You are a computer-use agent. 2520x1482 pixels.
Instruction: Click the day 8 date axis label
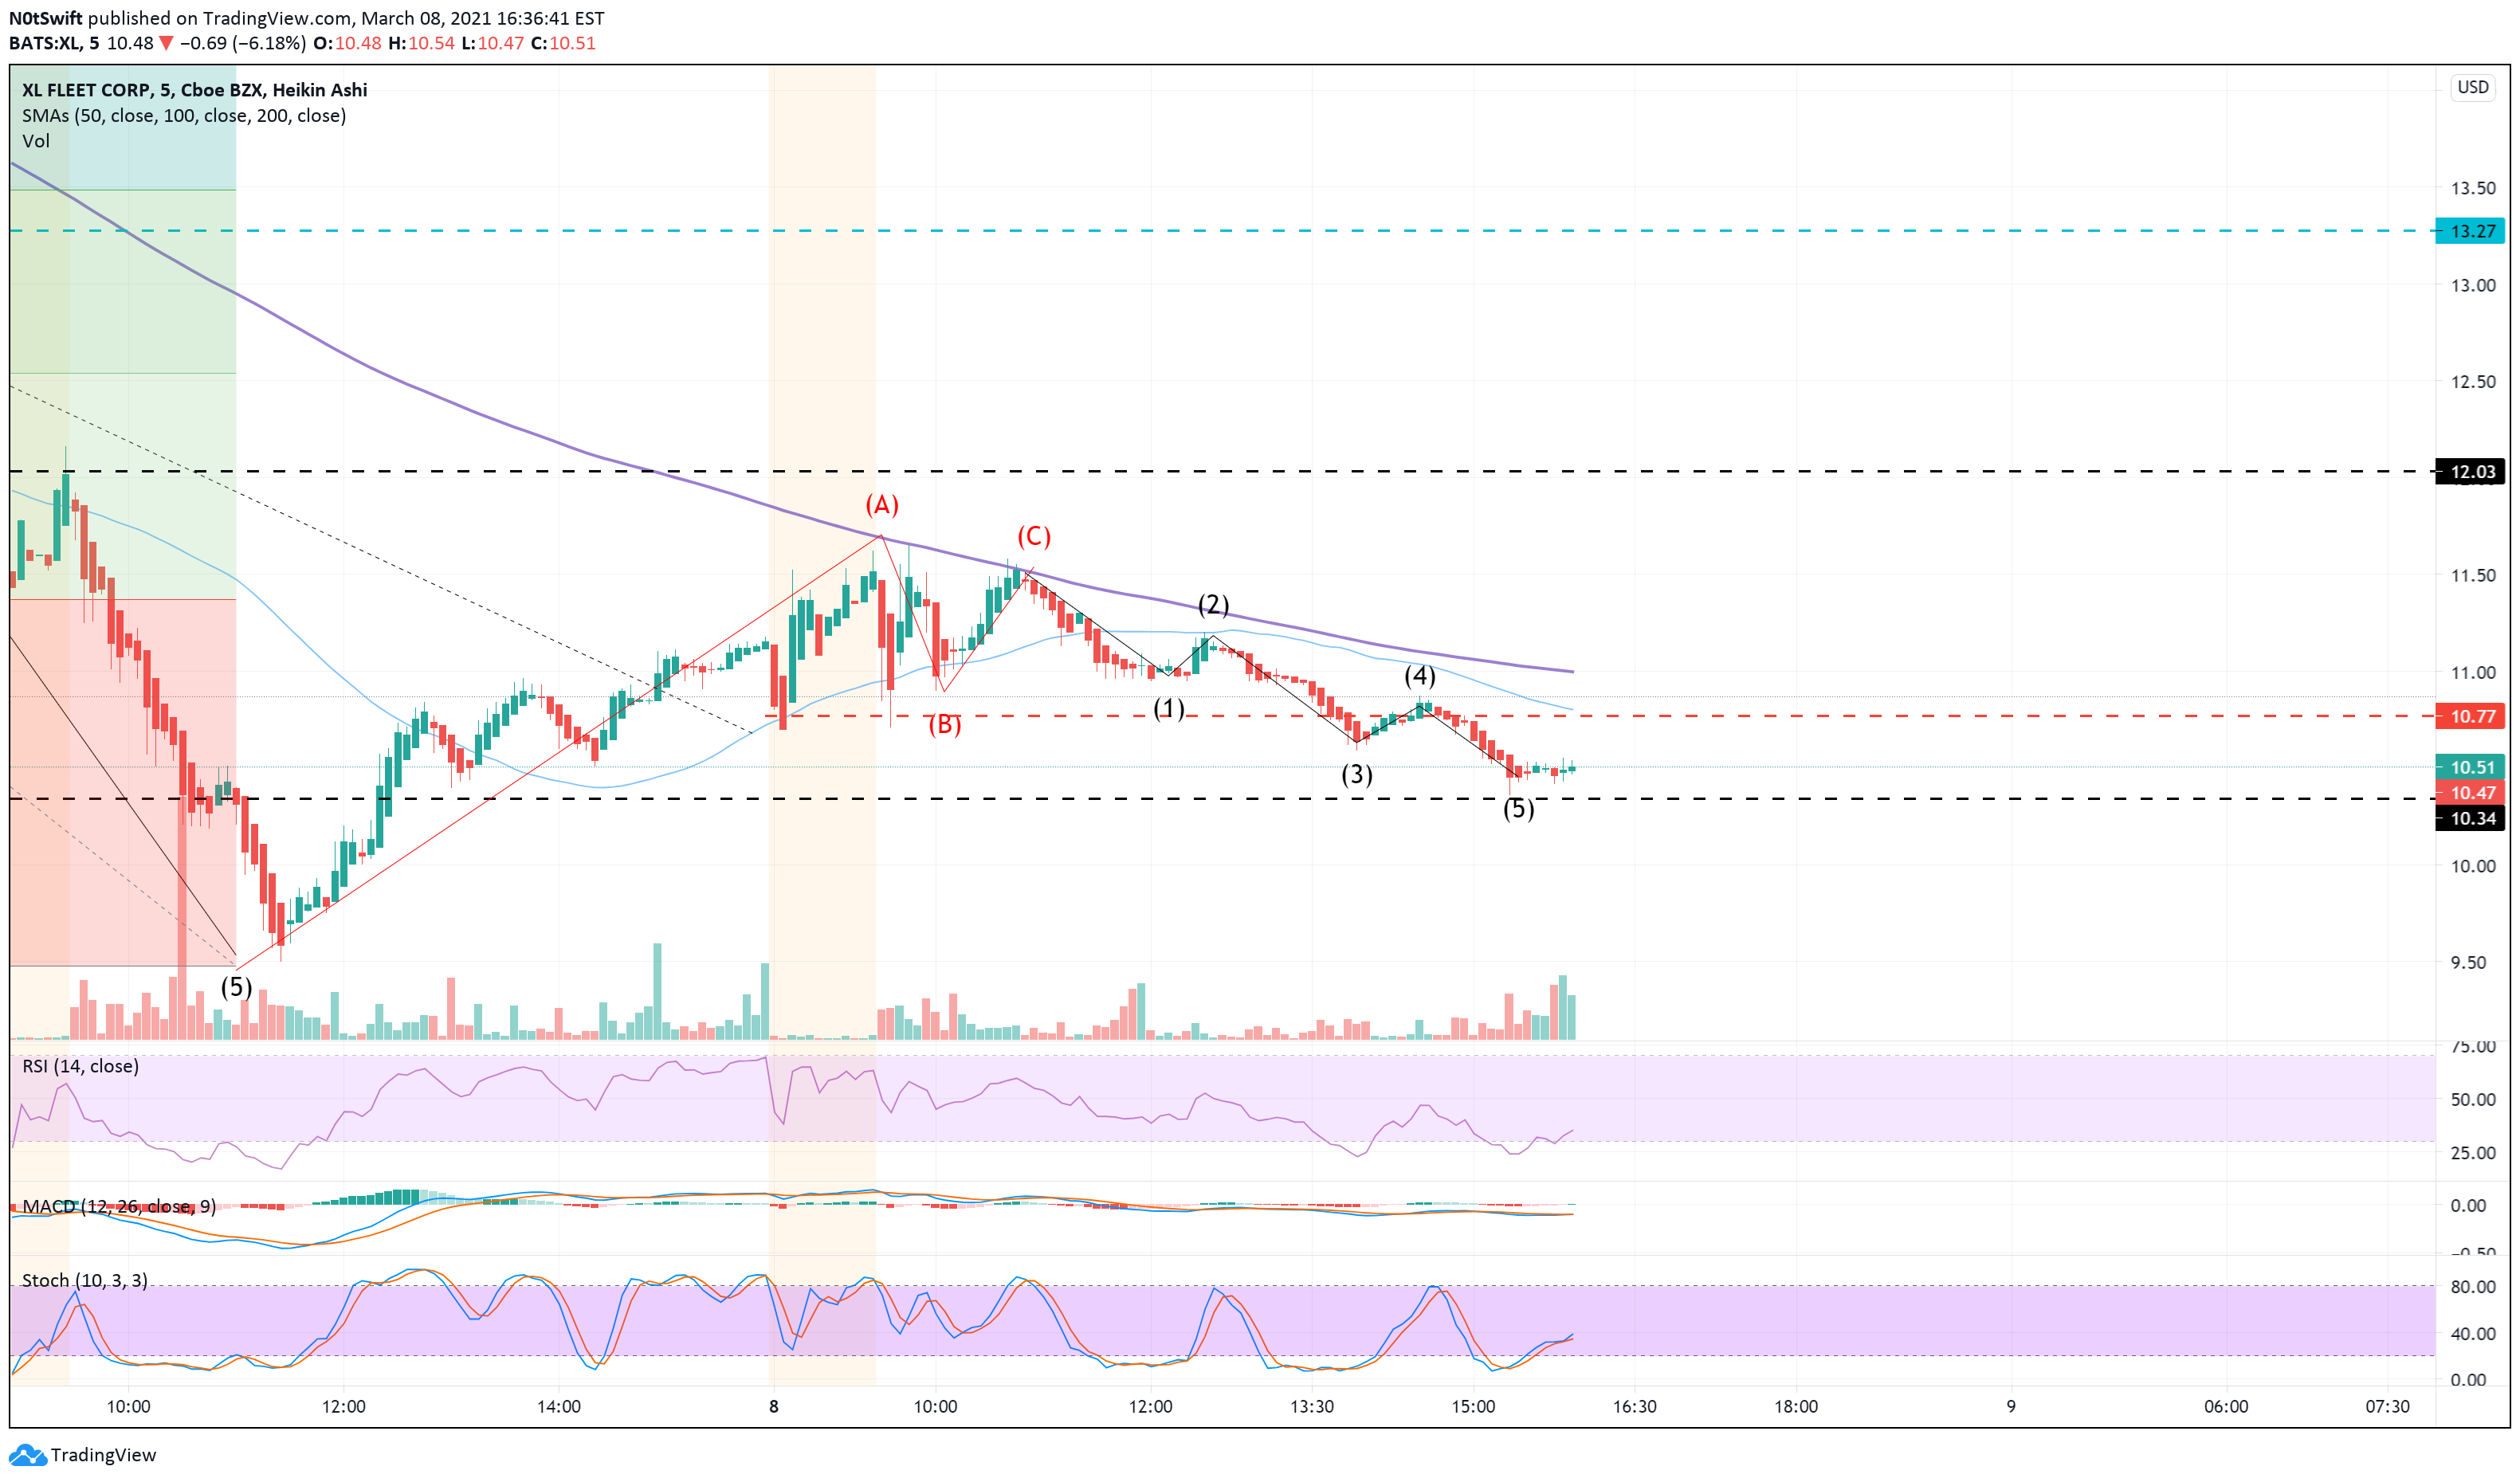click(x=774, y=1407)
